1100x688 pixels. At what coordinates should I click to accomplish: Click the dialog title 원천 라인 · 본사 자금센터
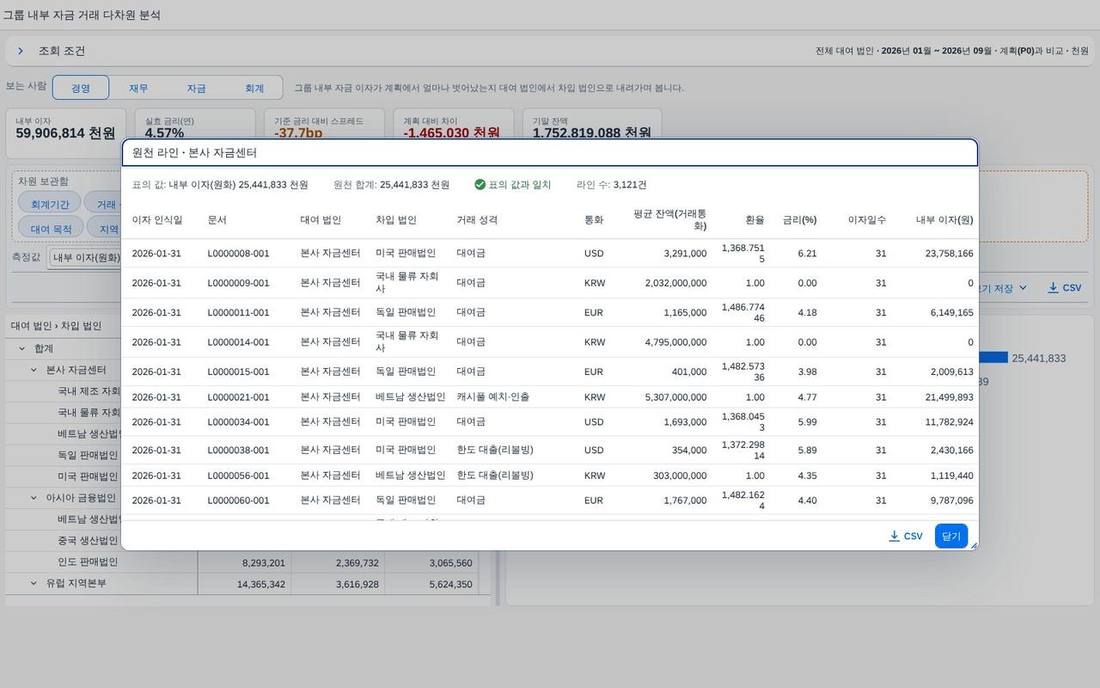[x=194, y=153]
